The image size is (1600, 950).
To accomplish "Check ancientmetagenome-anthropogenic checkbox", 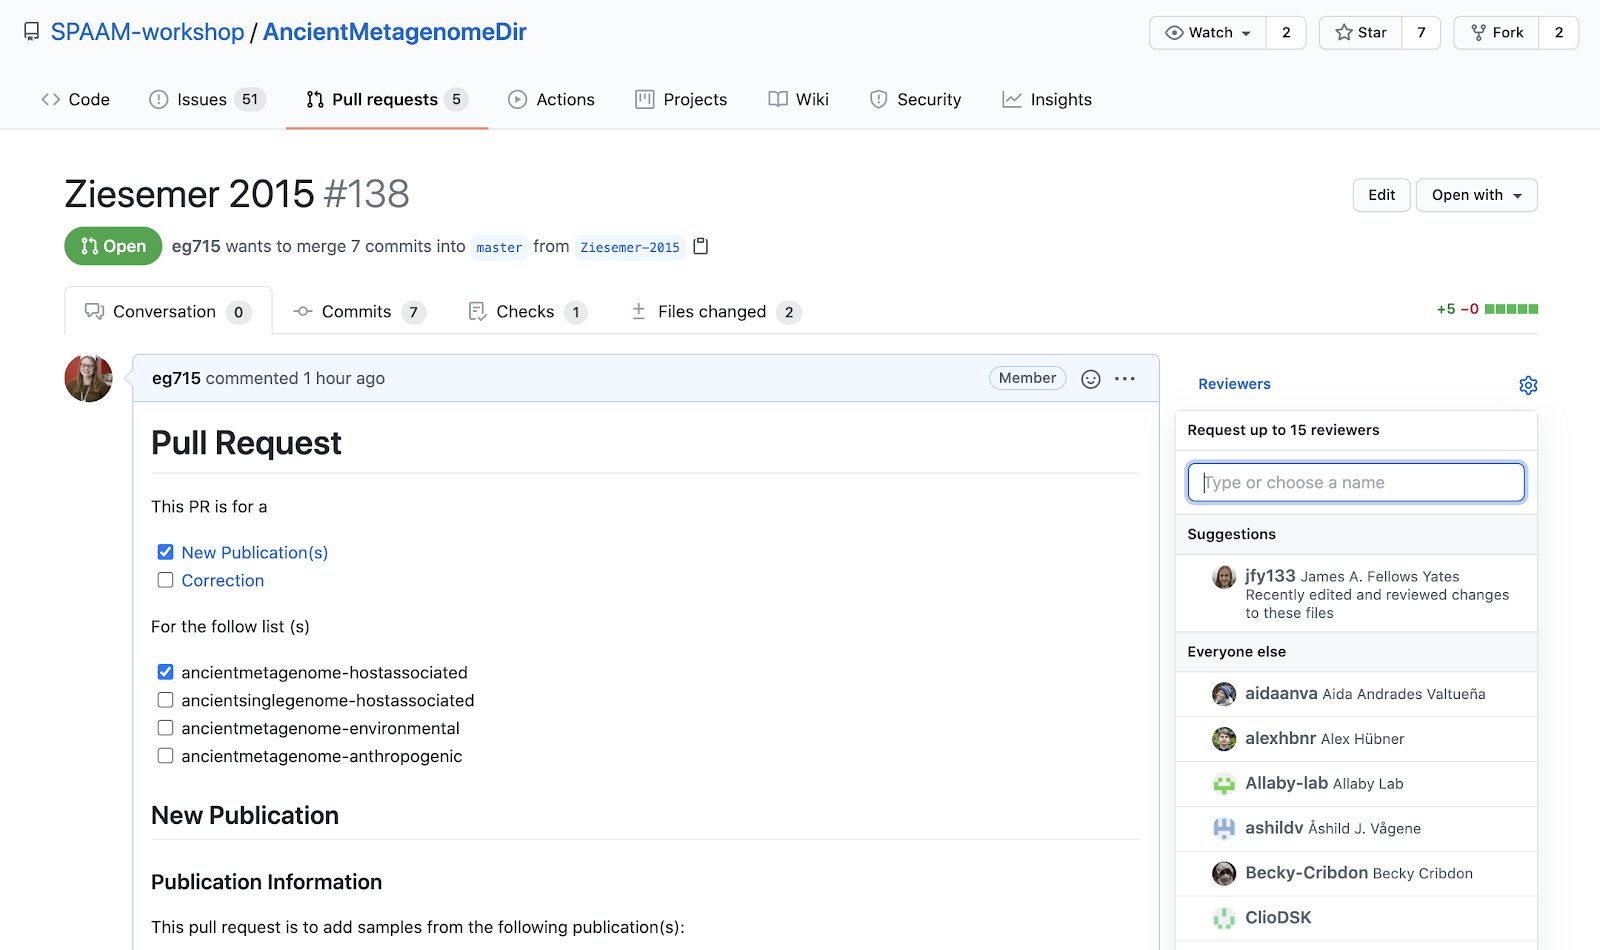I will pos(166,756).
